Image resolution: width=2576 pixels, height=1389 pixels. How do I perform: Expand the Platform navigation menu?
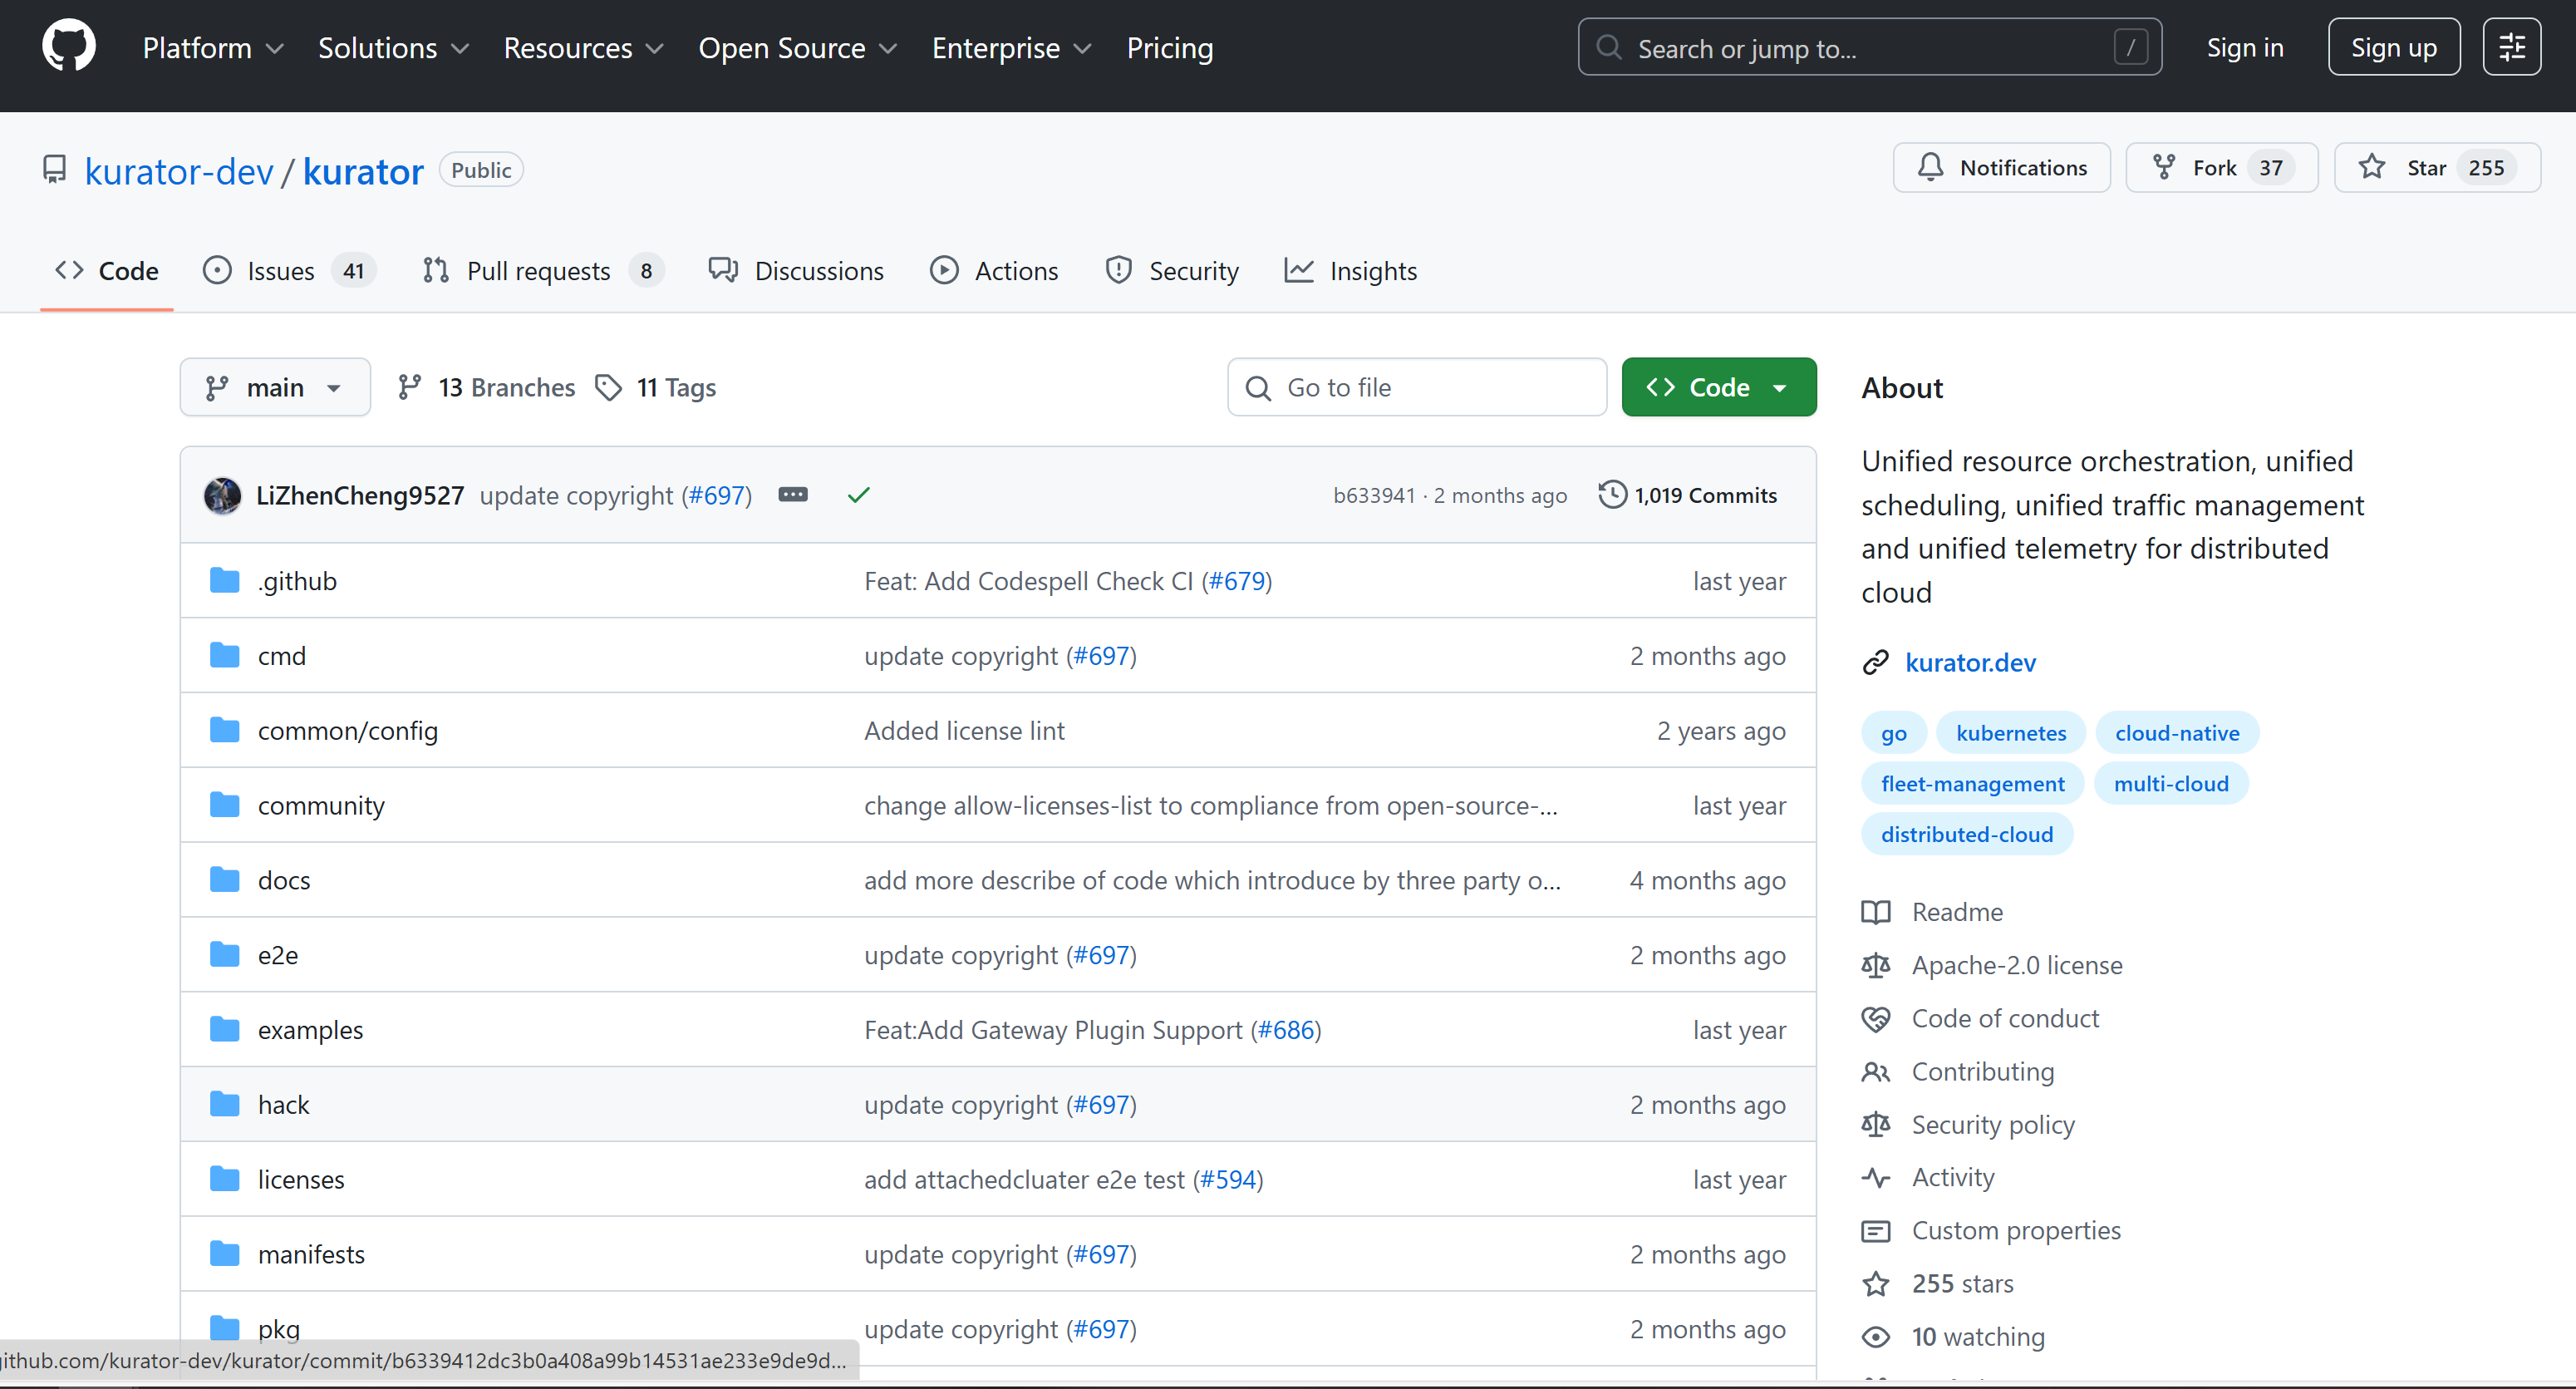(212, 48)
